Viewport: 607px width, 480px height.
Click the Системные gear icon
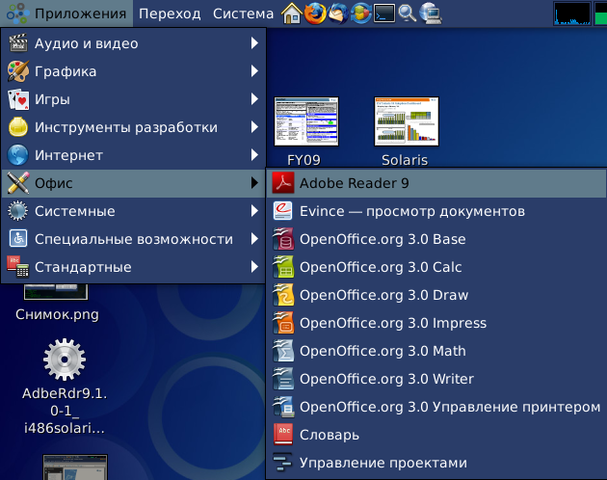18,211
